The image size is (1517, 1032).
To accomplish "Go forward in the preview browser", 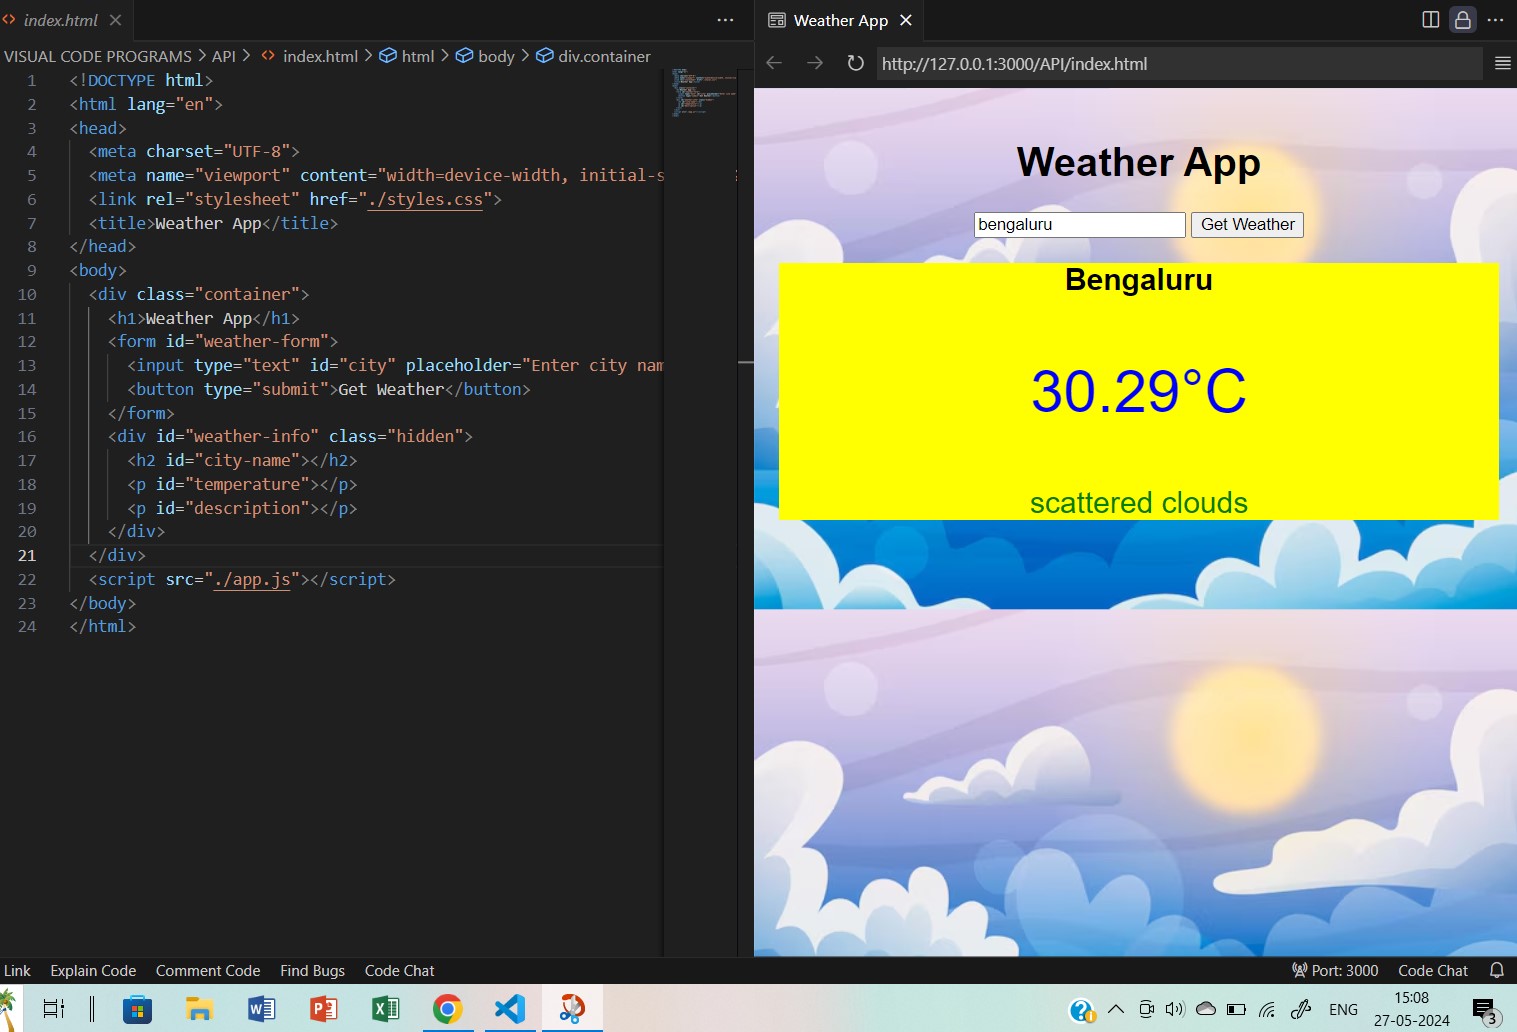I will click(815, 63).
